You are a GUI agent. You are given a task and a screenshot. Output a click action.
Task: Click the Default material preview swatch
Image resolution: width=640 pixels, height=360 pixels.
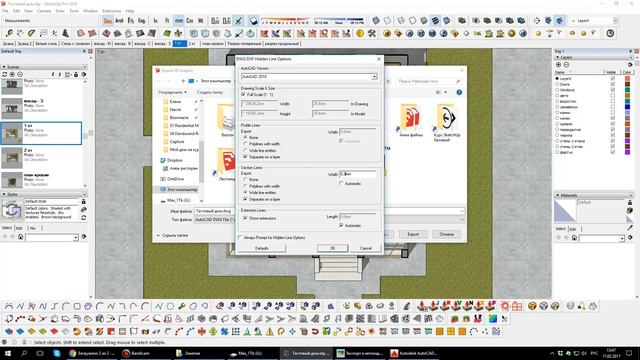565,211
